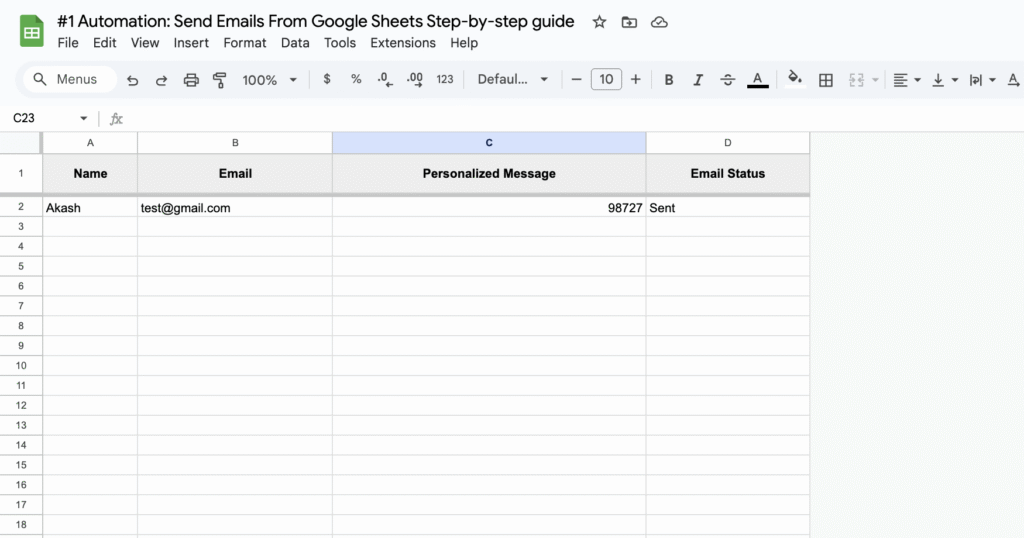Image resolution: width=1024 pixels, height=538 pixels.
Task: Open the Insert menu
Action: 191,42
